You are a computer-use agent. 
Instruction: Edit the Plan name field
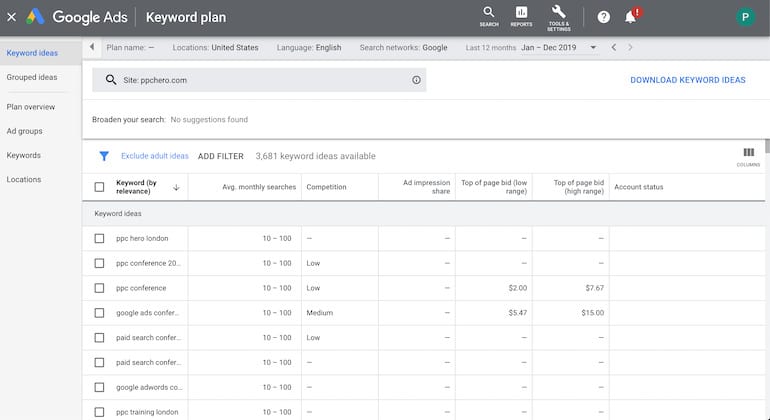pyautogui.click(x=131, y=48)
